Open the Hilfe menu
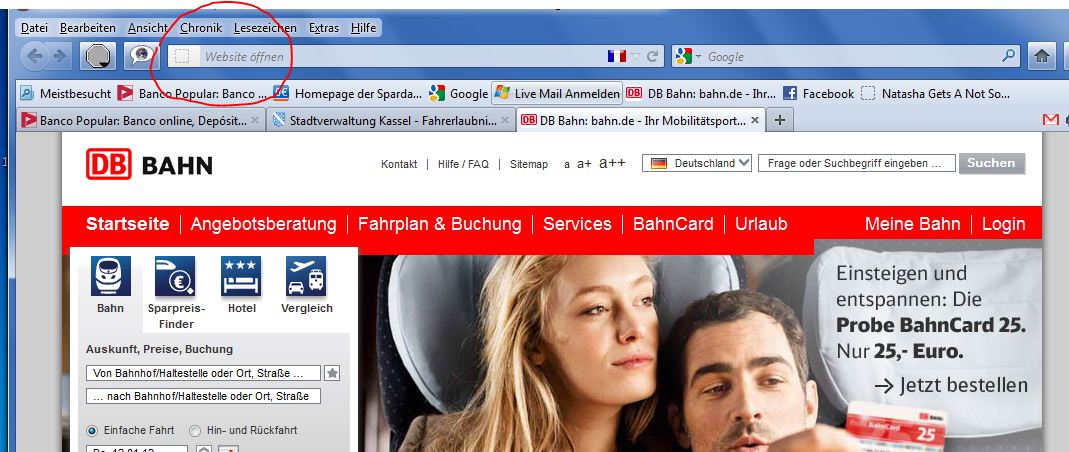The image size is (1069, 452). point(363,28)
